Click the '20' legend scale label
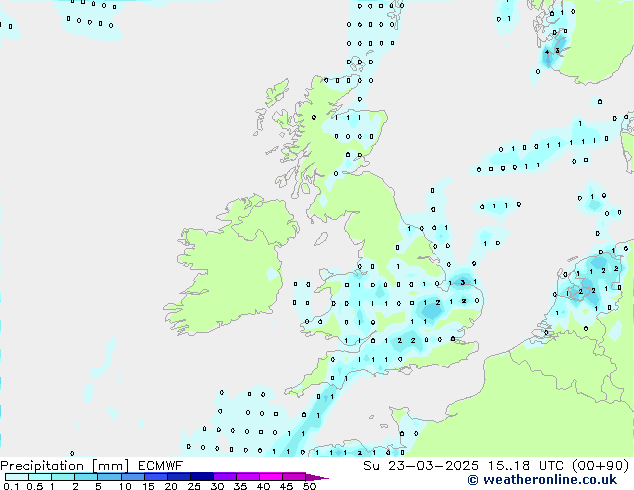This screenshot has height=490, width=634. (171, 486)
